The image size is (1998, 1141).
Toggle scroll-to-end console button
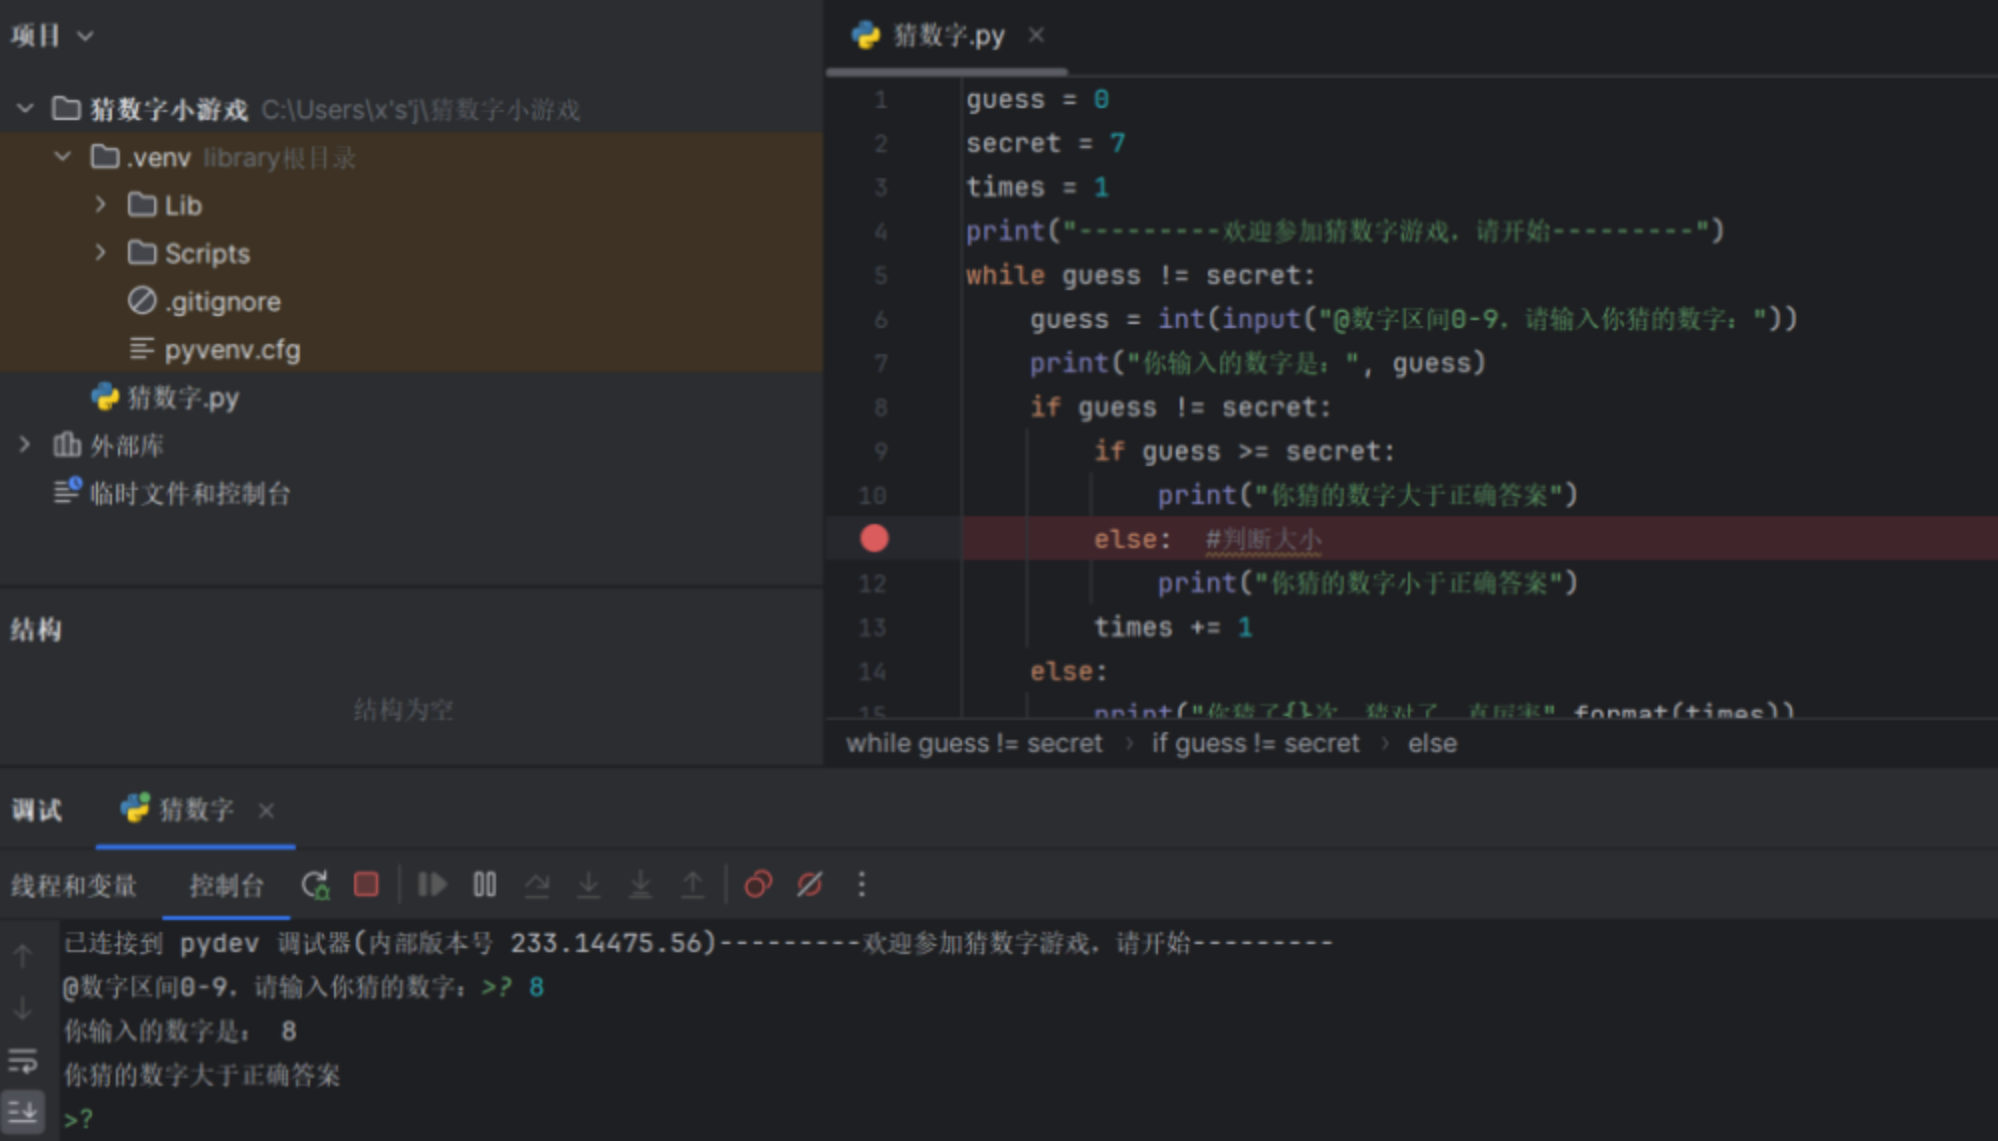[22, 1111]
